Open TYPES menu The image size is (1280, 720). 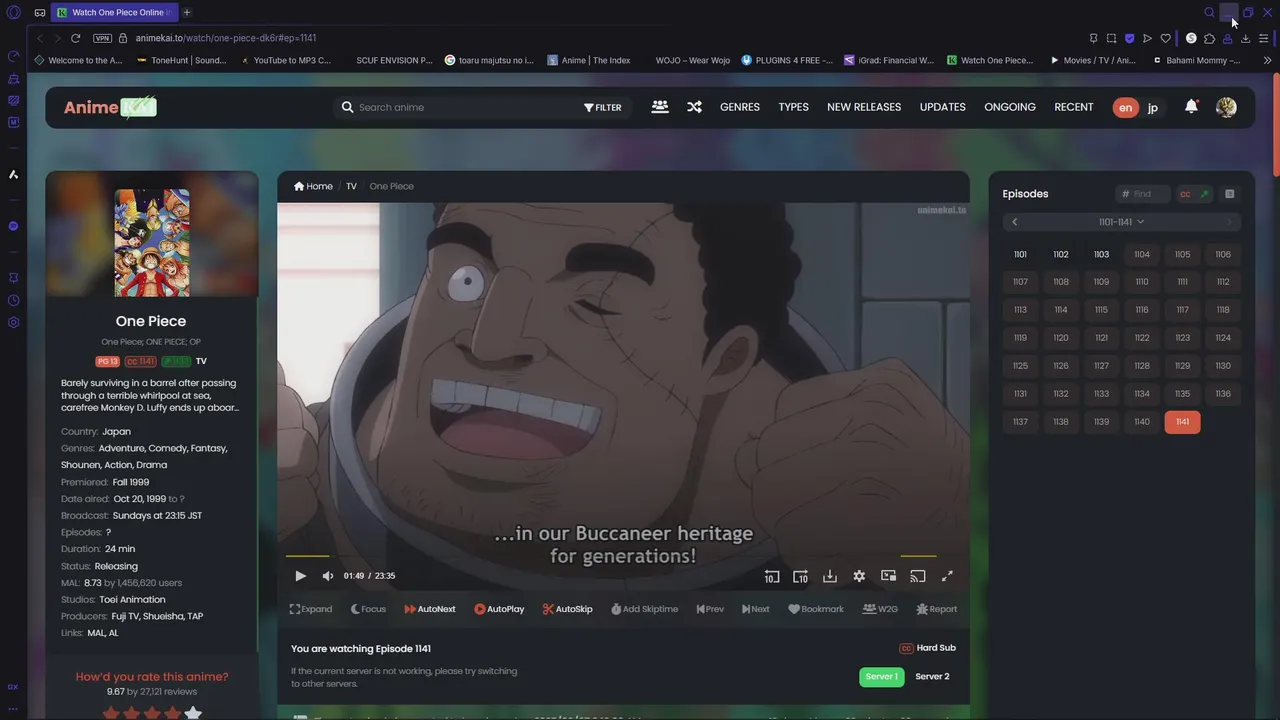[793, 107]
